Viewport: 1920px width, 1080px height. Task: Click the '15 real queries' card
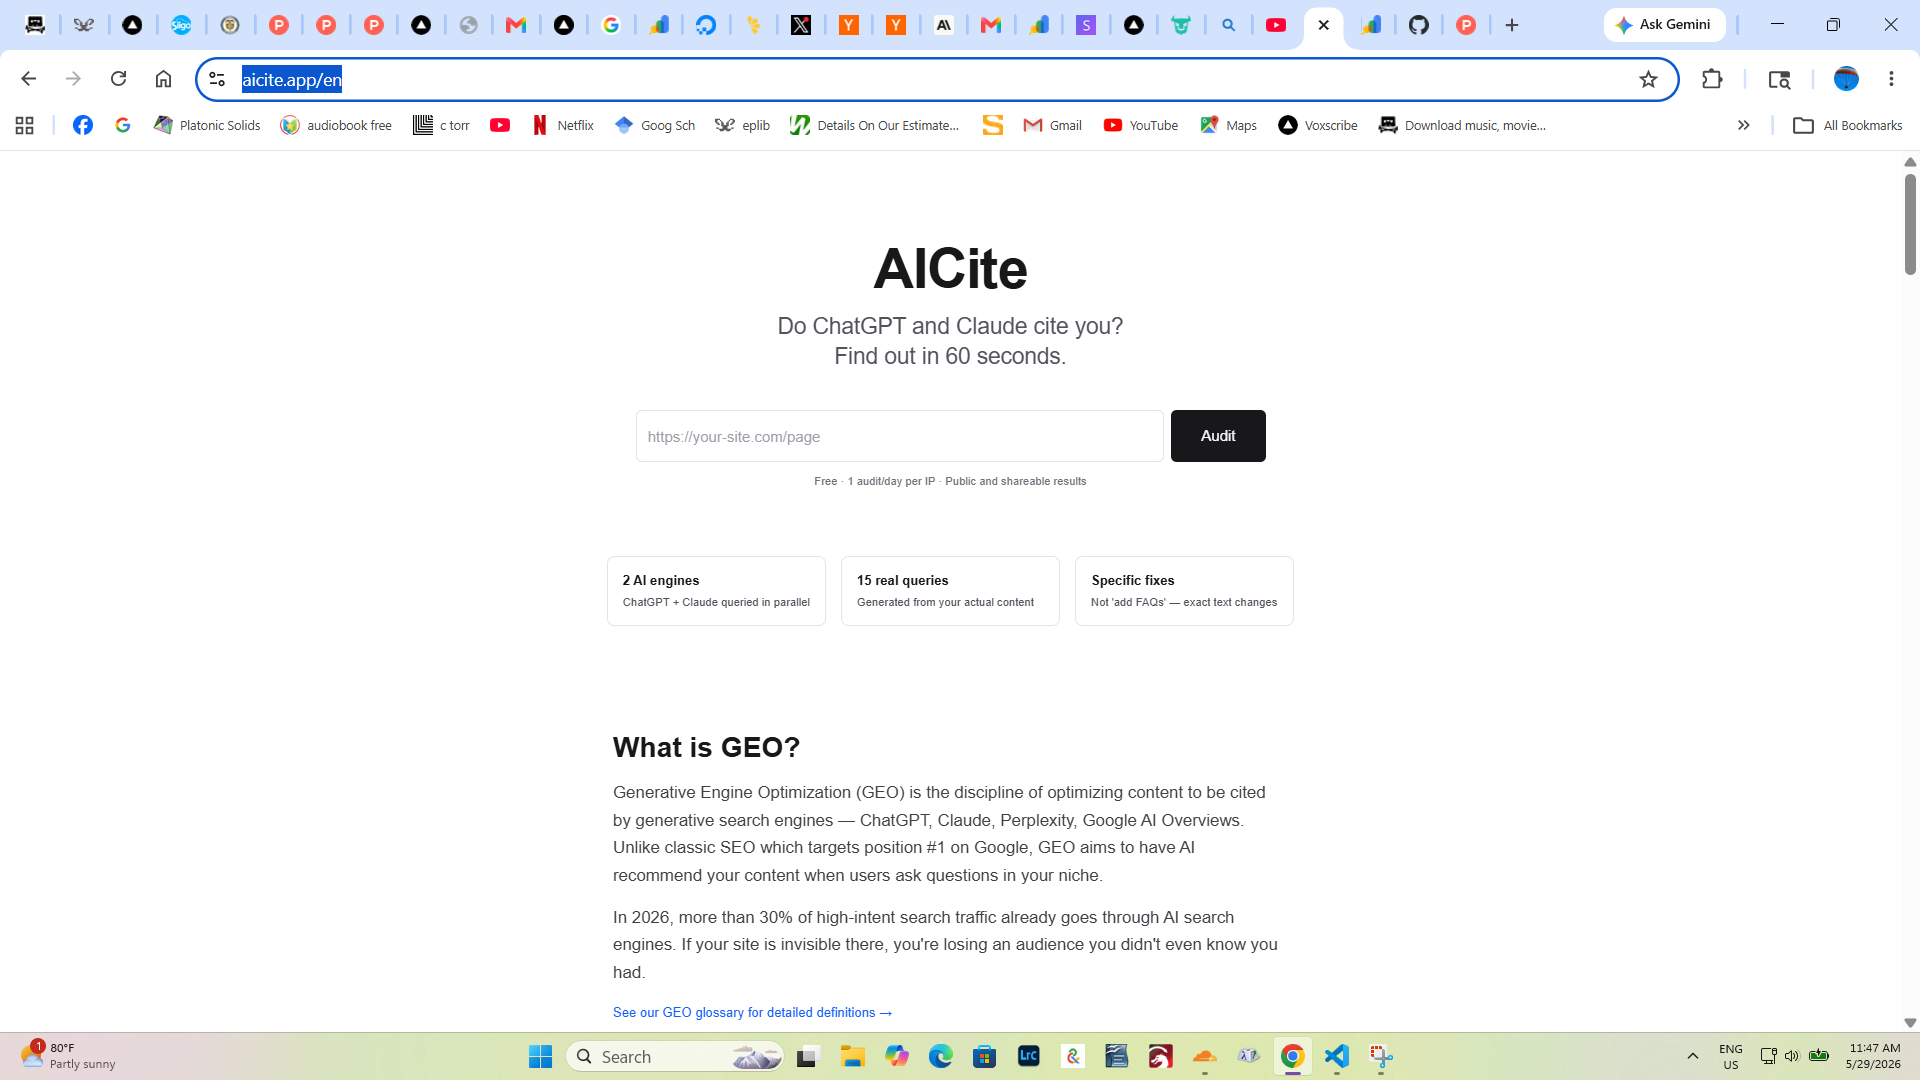[x=950, y=591]
